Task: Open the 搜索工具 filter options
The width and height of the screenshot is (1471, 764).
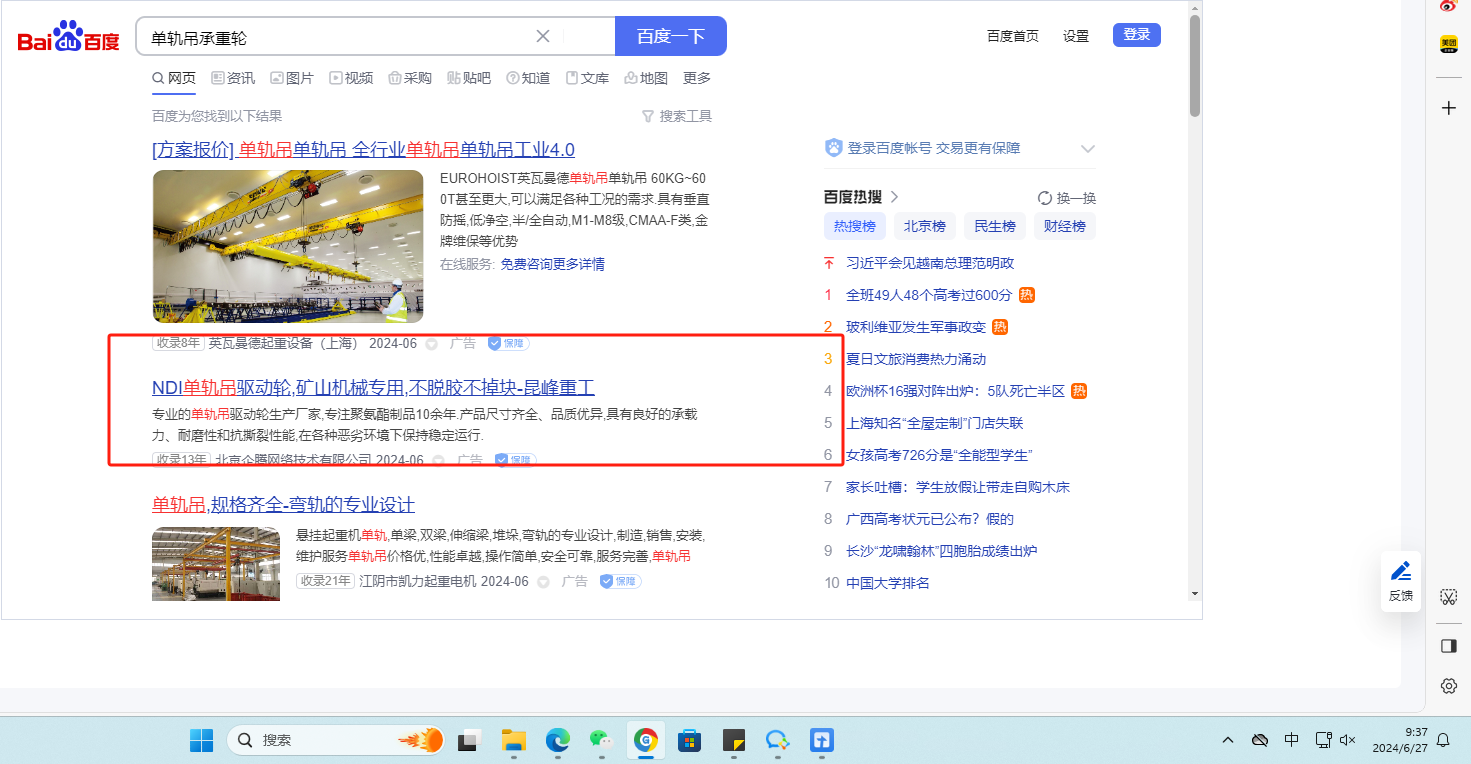Action: pos(677,116)
